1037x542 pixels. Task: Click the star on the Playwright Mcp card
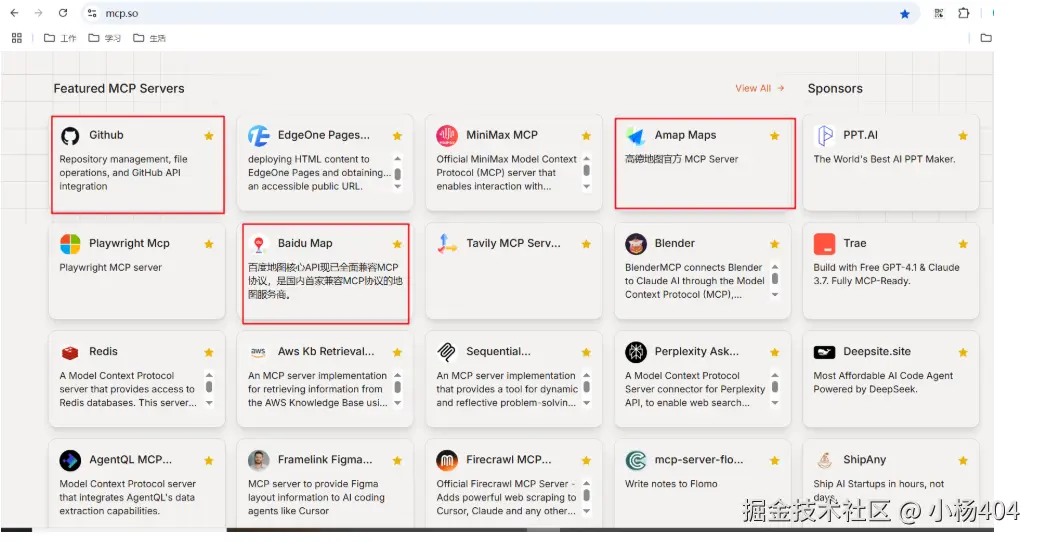pyautogui.click(x=209, y=244)
